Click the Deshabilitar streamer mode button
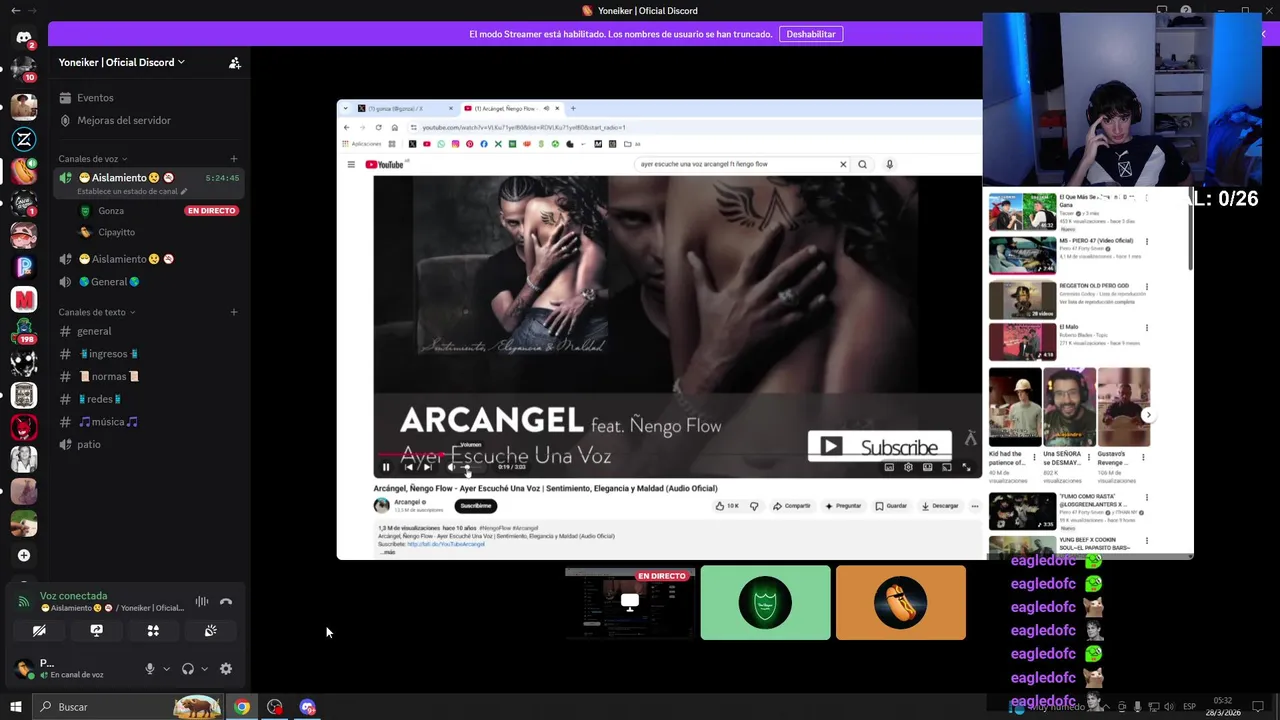This screenshot has width=1280, height=720. click(x=811, y=34)
